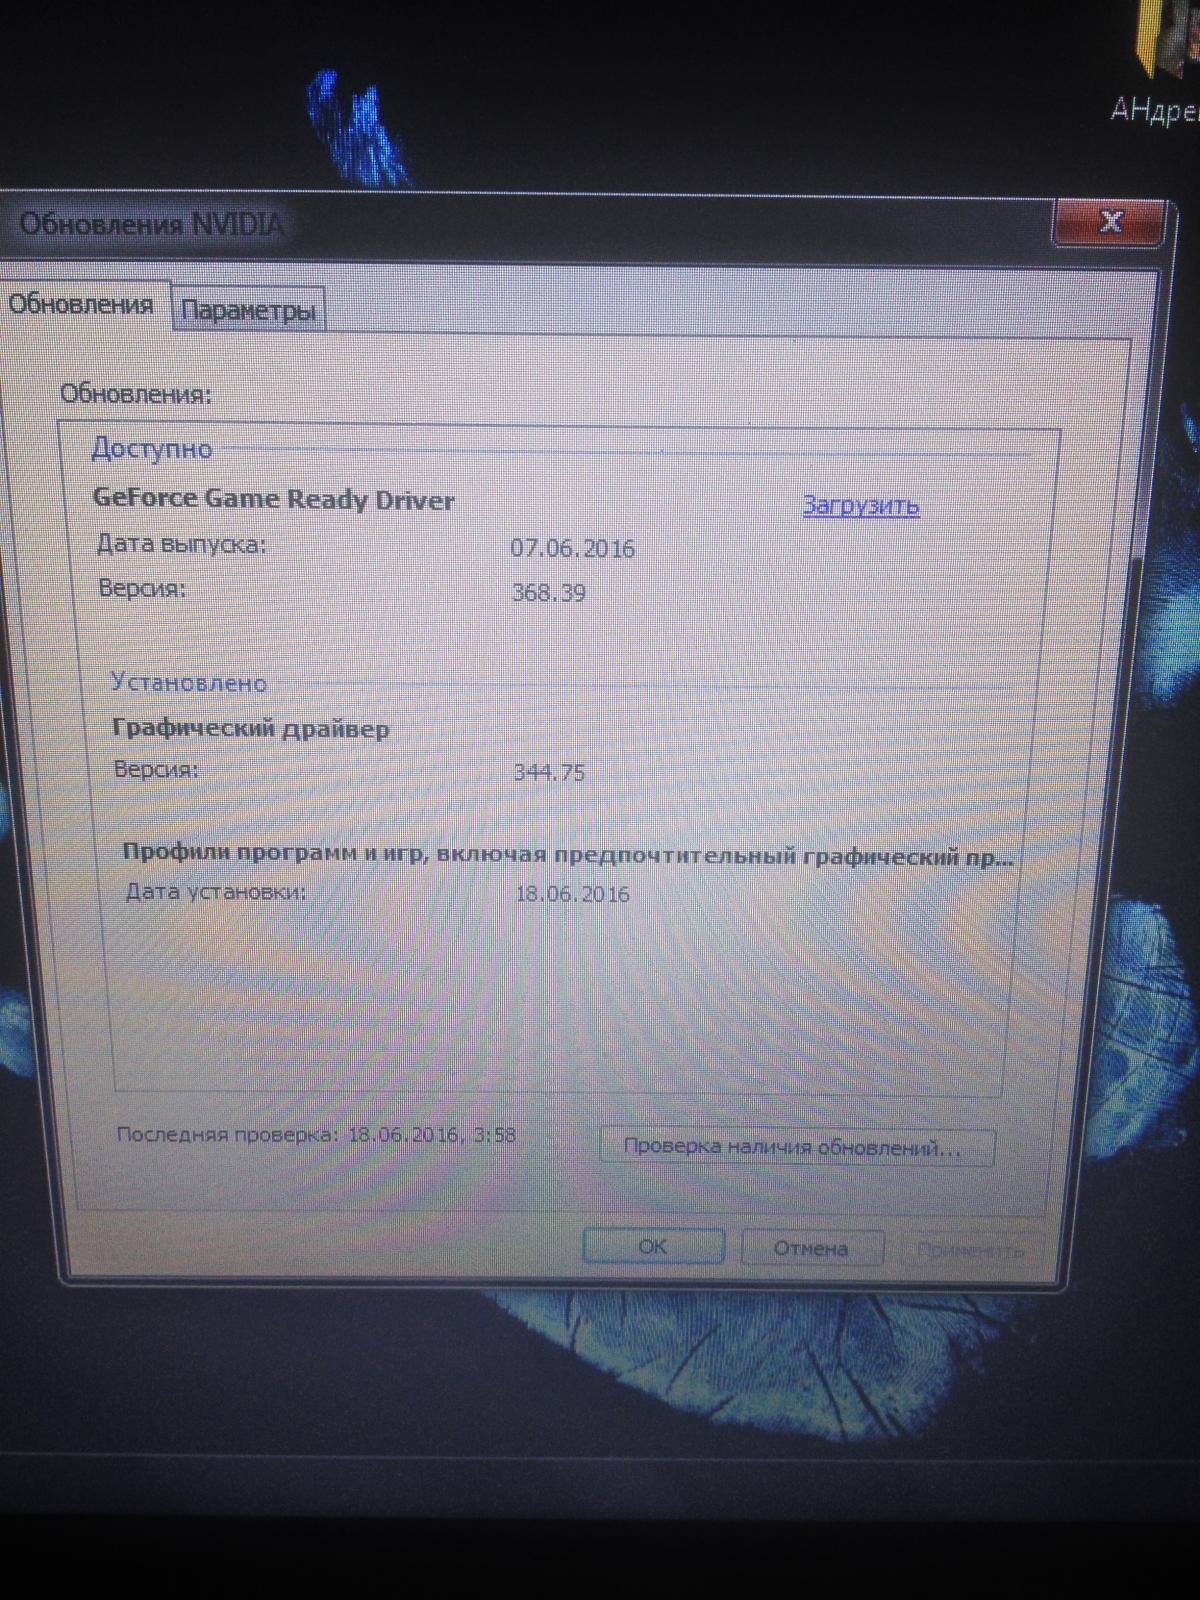Screen dimensions: 1200x1600
Task: Click the Загрузить download link
Action: (861, 506)
